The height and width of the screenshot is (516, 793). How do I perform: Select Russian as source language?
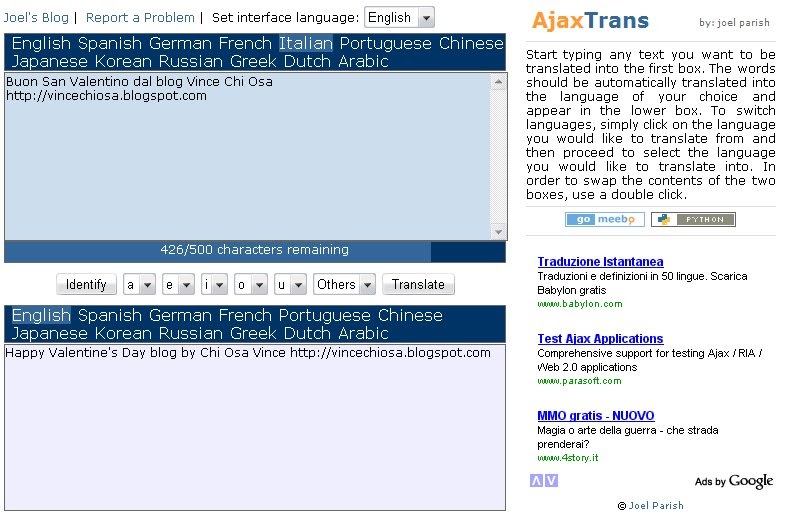point(191,62)
